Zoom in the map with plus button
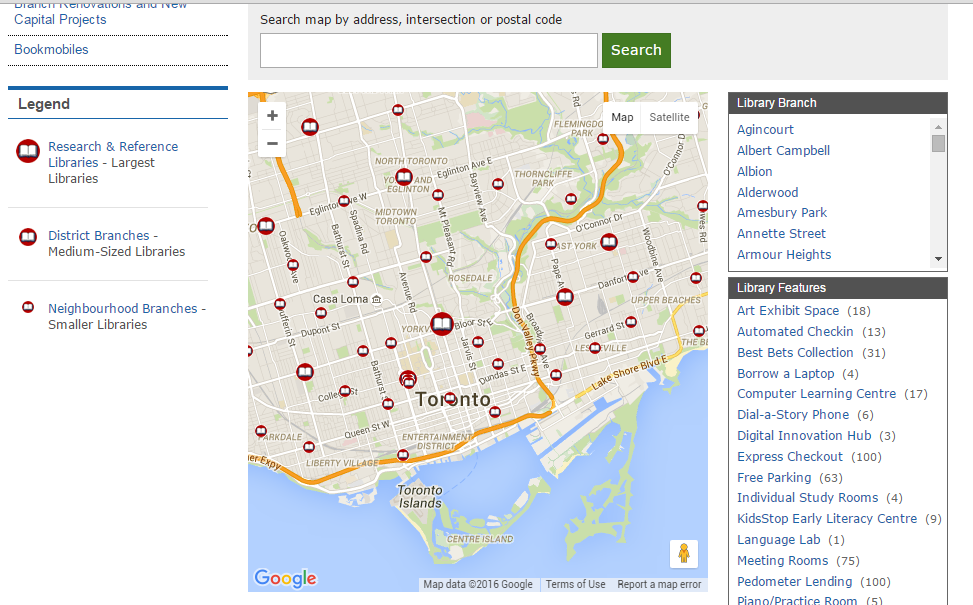This screenshot has width=973, height=605. point(272,116)
